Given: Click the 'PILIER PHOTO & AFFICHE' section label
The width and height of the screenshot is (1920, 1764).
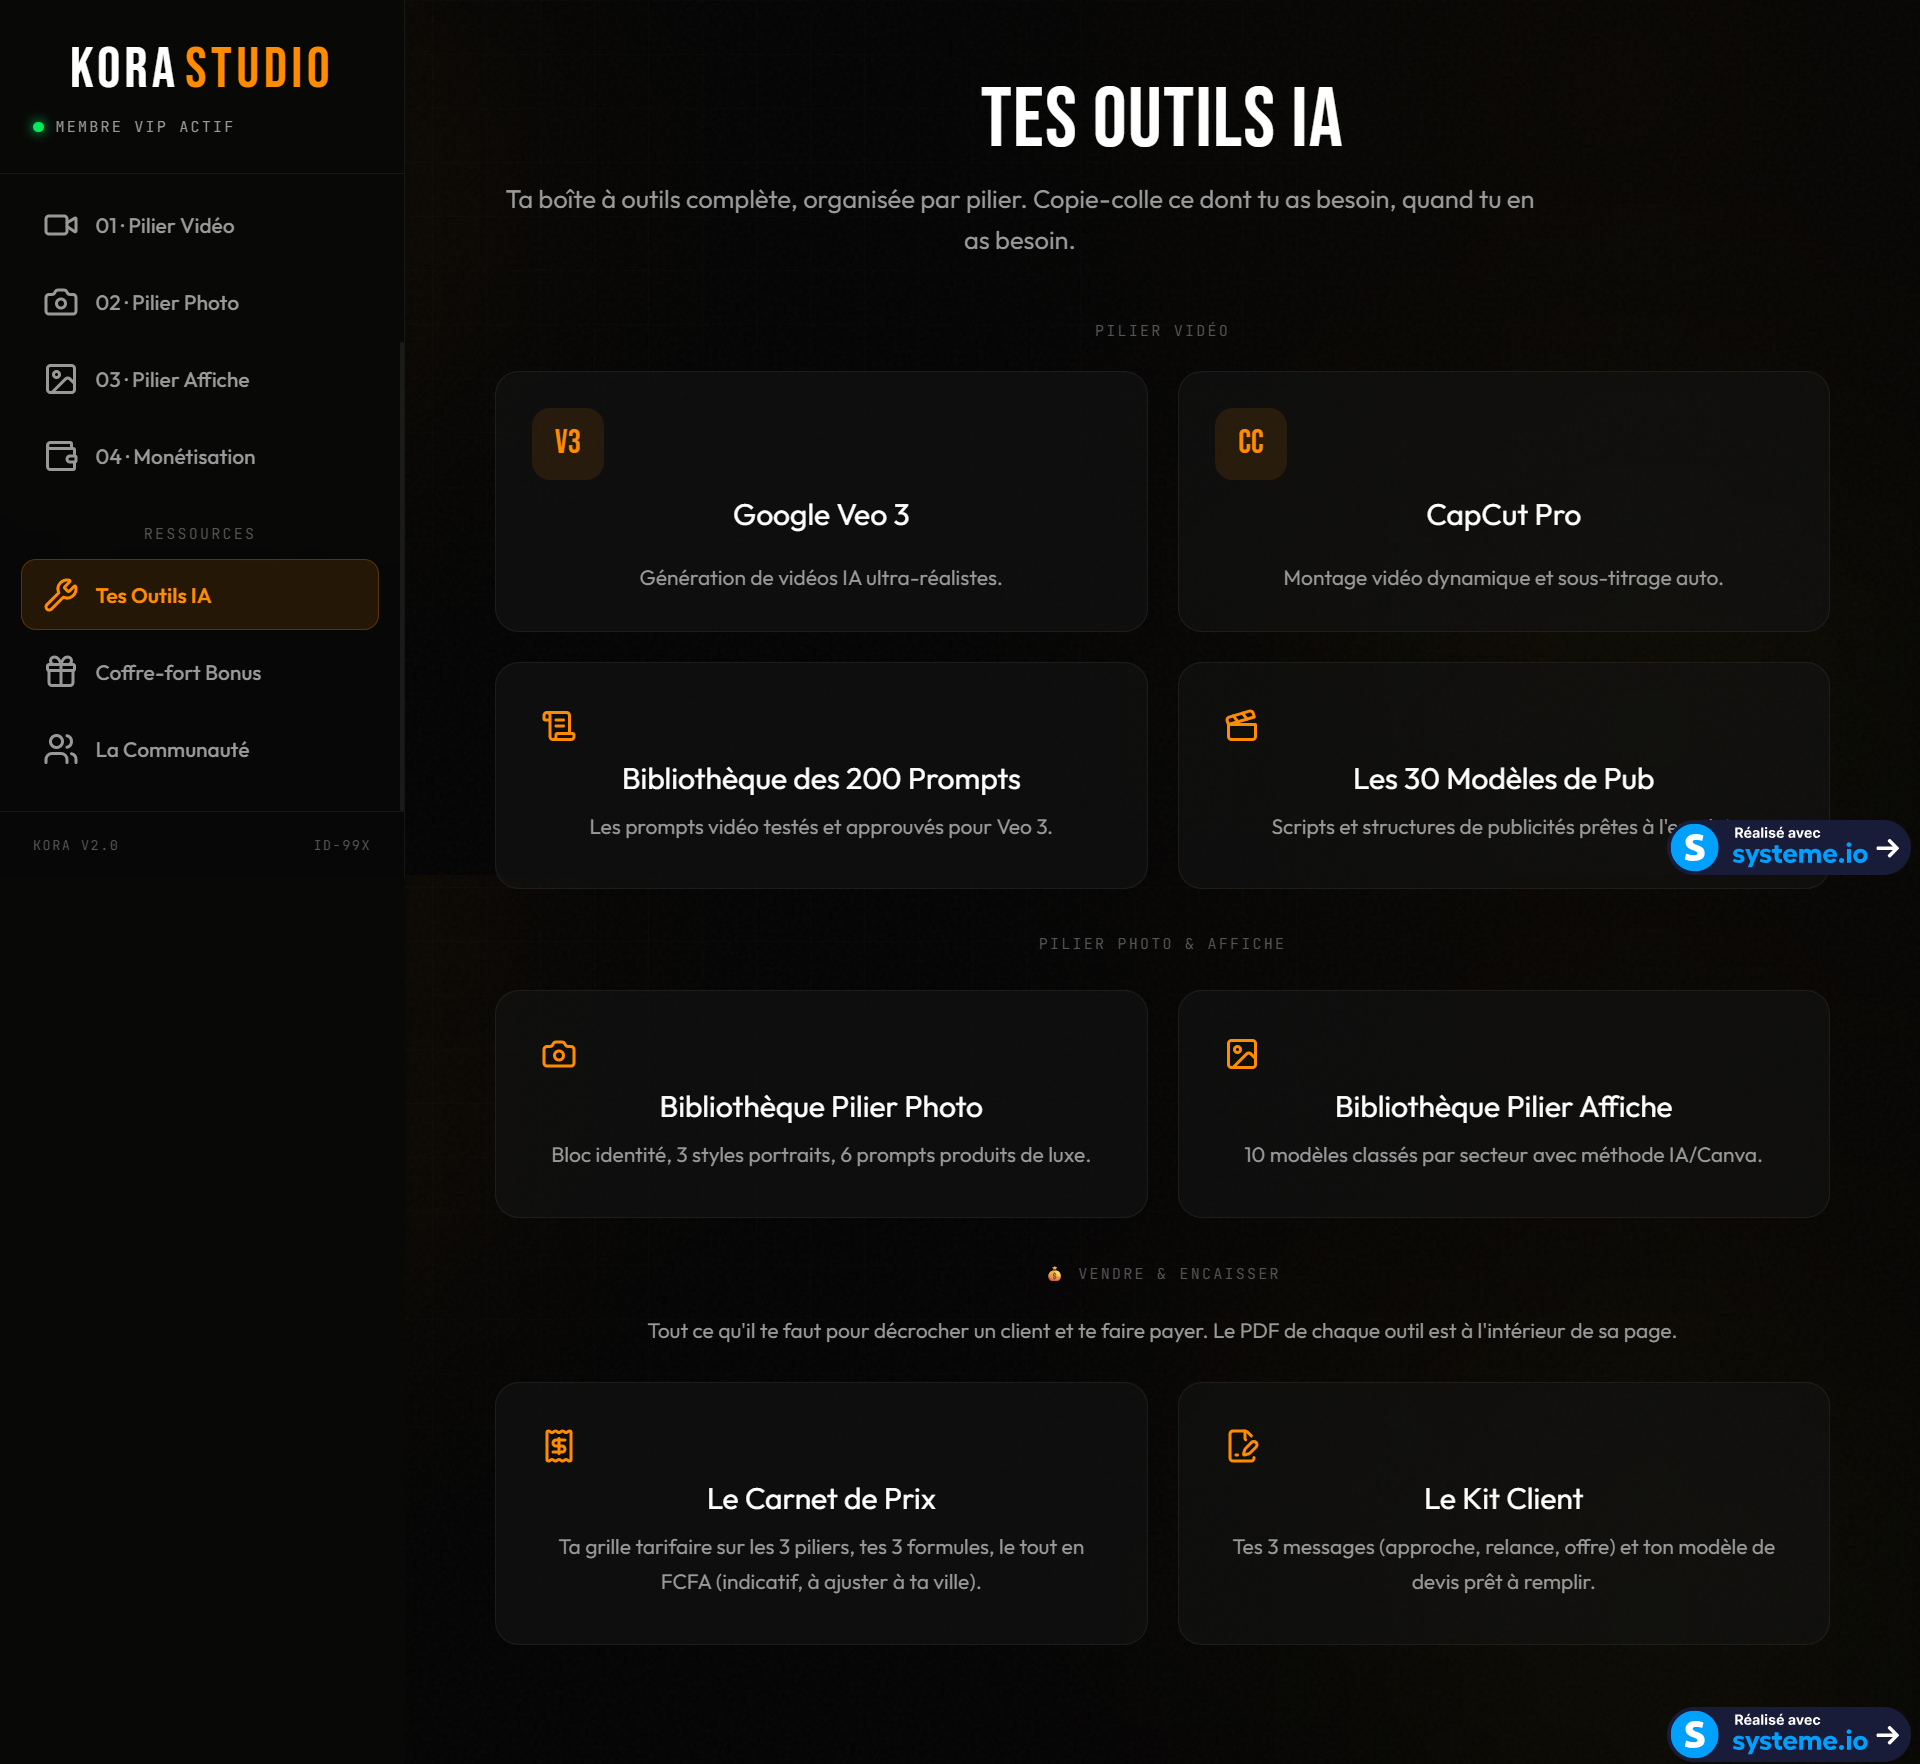Looking at the screenshot, I should point(1162,944).
